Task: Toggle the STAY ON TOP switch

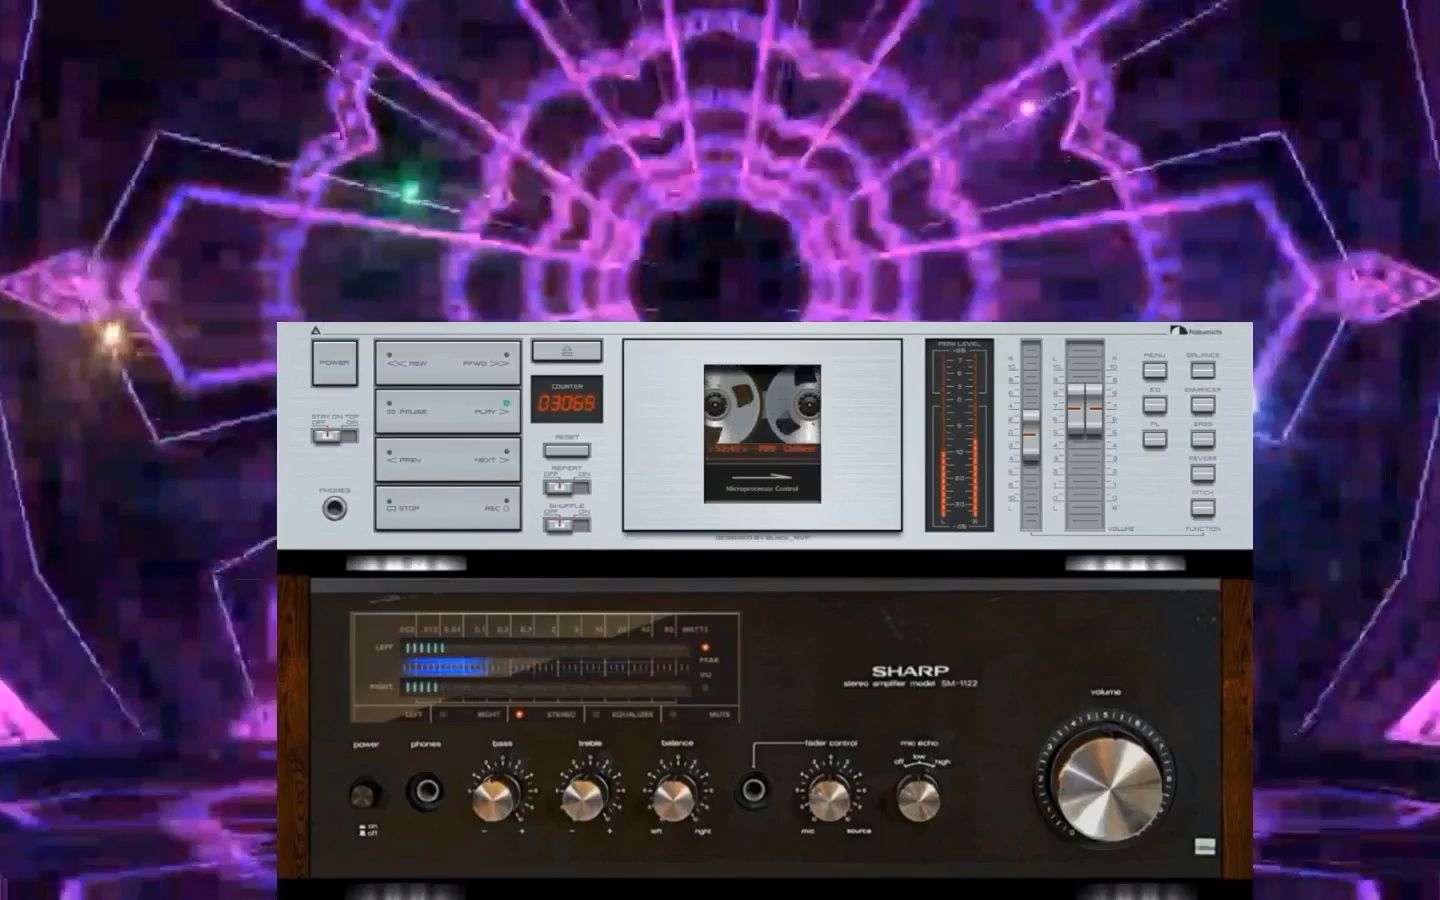Action: [x=334, y=434]
